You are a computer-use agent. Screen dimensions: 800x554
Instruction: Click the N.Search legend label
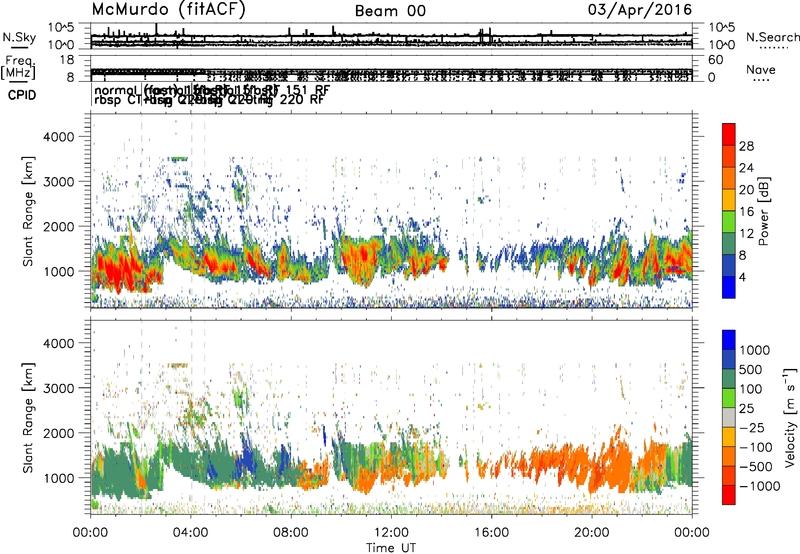[772, 37]
